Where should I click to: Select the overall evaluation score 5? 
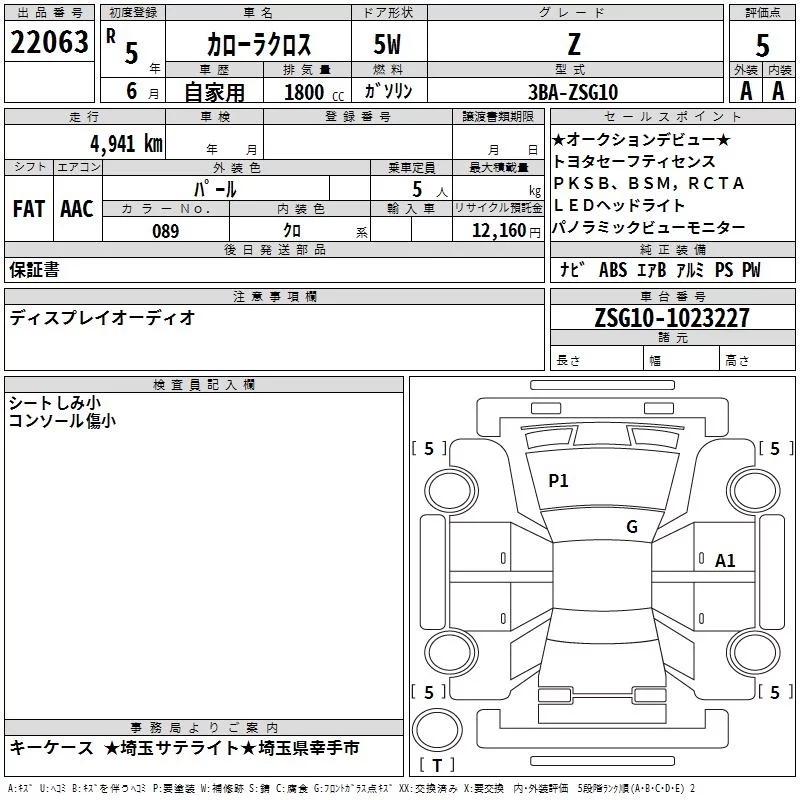pyautogui.click(x=762, y=45)
